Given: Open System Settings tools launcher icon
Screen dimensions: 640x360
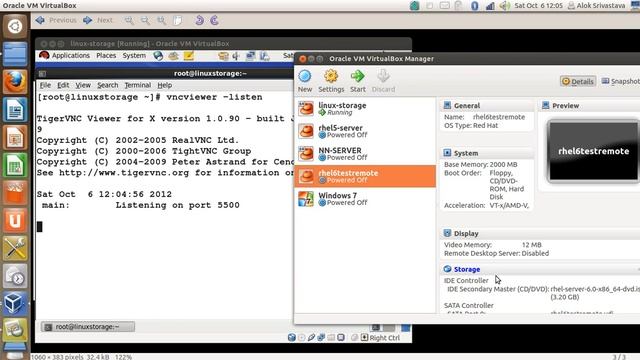Looking at the screenshot, I should 15,248.
